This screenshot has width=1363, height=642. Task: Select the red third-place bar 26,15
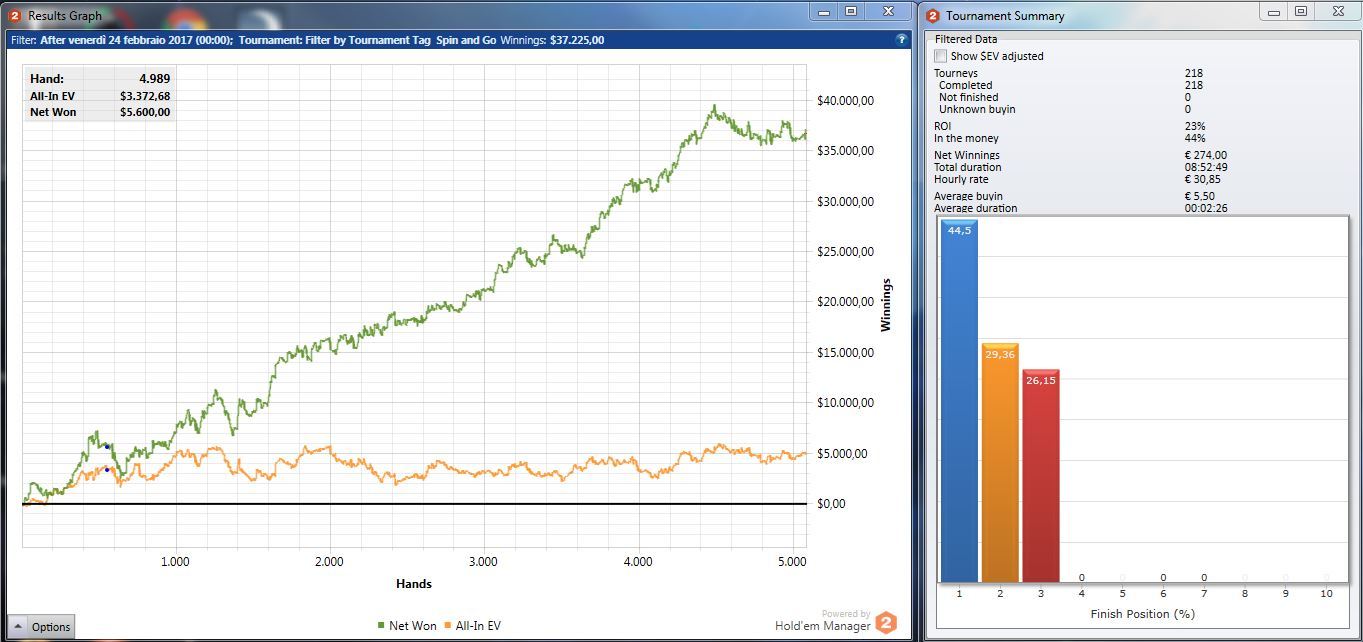(1041, 476)
